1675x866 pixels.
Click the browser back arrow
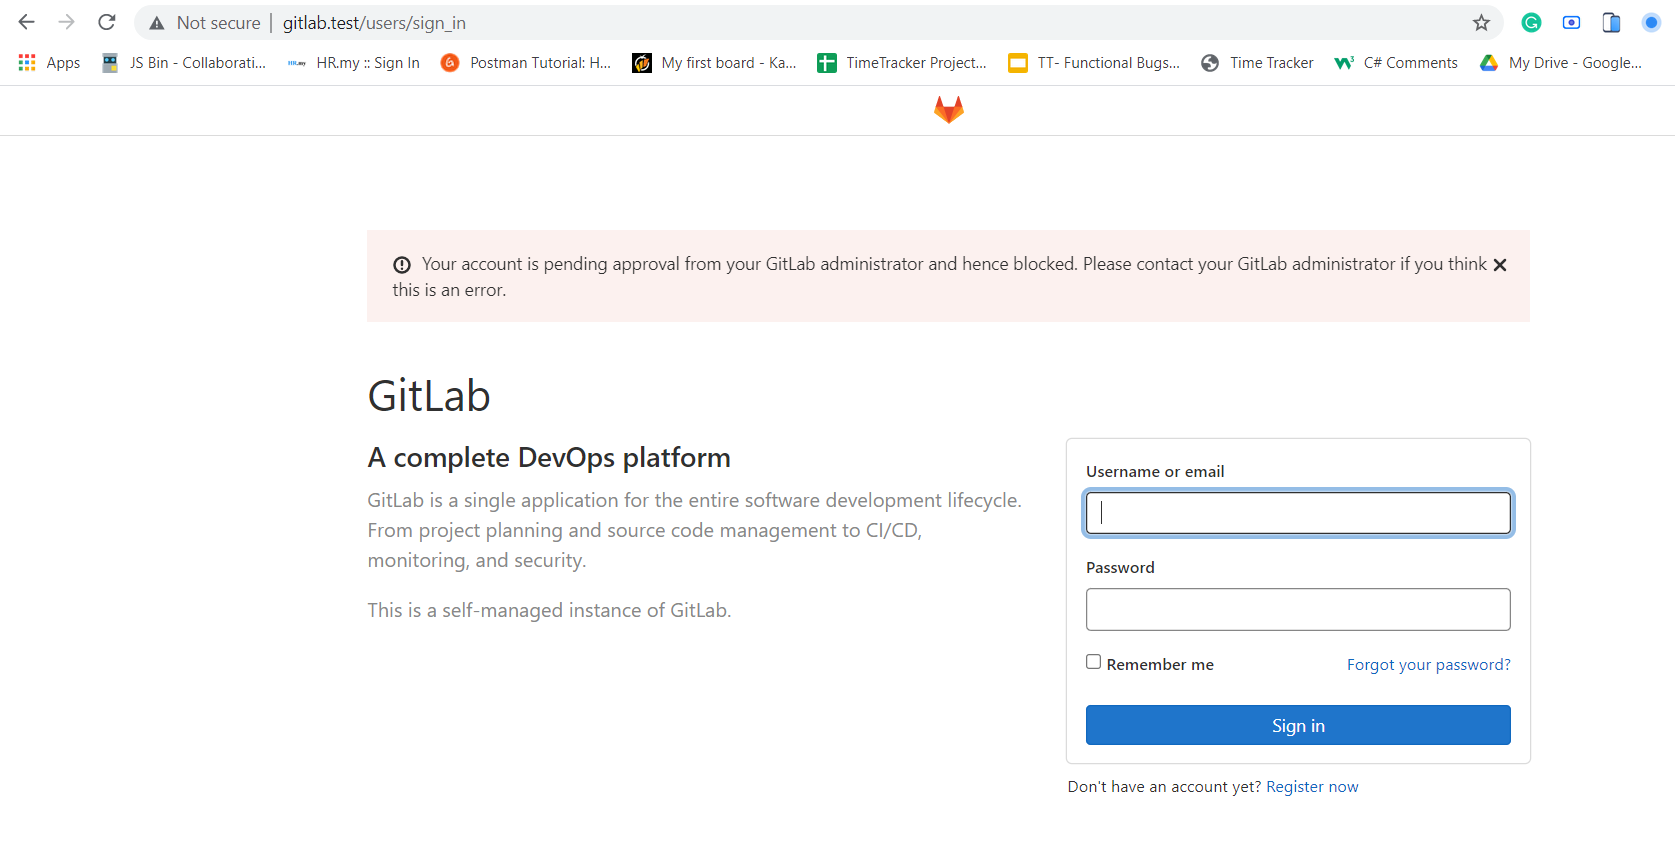click(x=27, y=22)
